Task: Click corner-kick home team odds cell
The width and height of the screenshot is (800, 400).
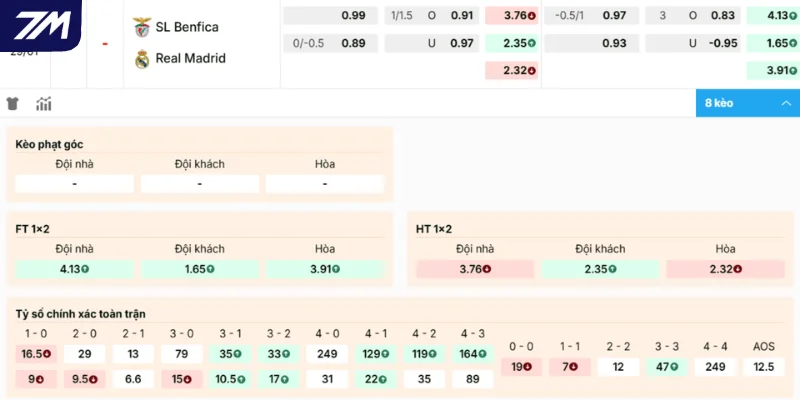Action: point(75,184)
